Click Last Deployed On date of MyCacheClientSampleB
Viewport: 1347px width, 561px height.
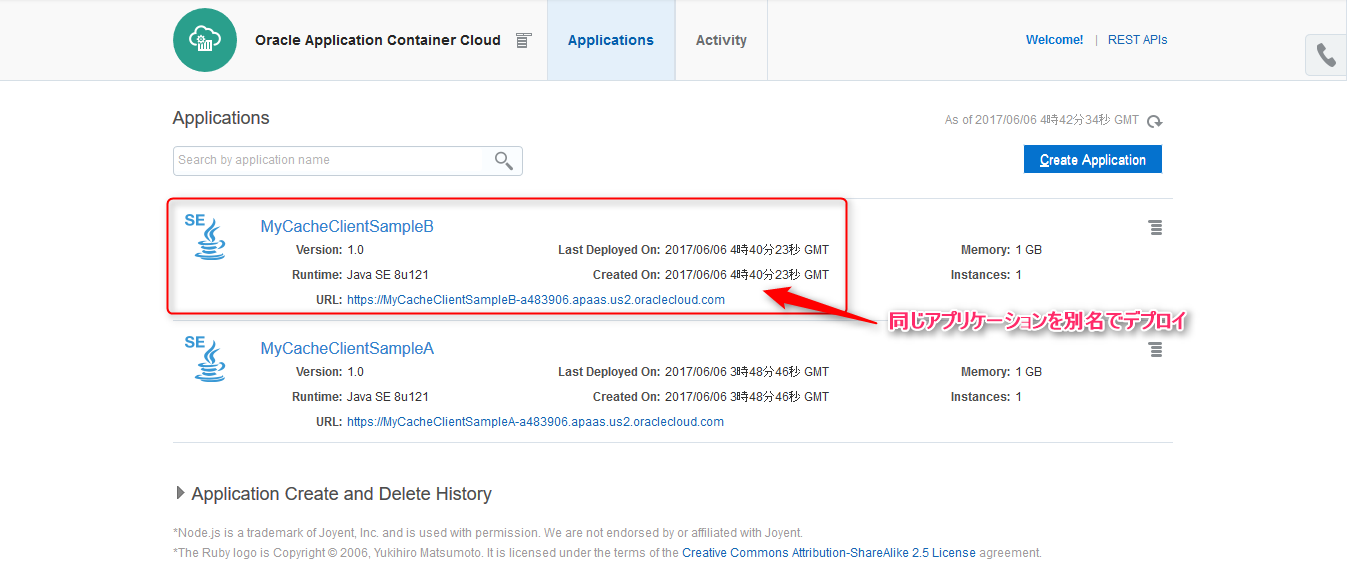tap(747, 250)
